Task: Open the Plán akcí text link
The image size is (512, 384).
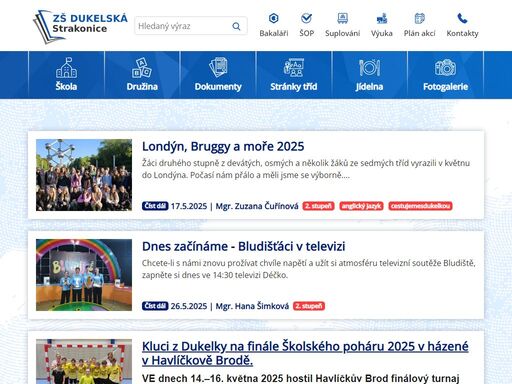Action: coord(419,33)
